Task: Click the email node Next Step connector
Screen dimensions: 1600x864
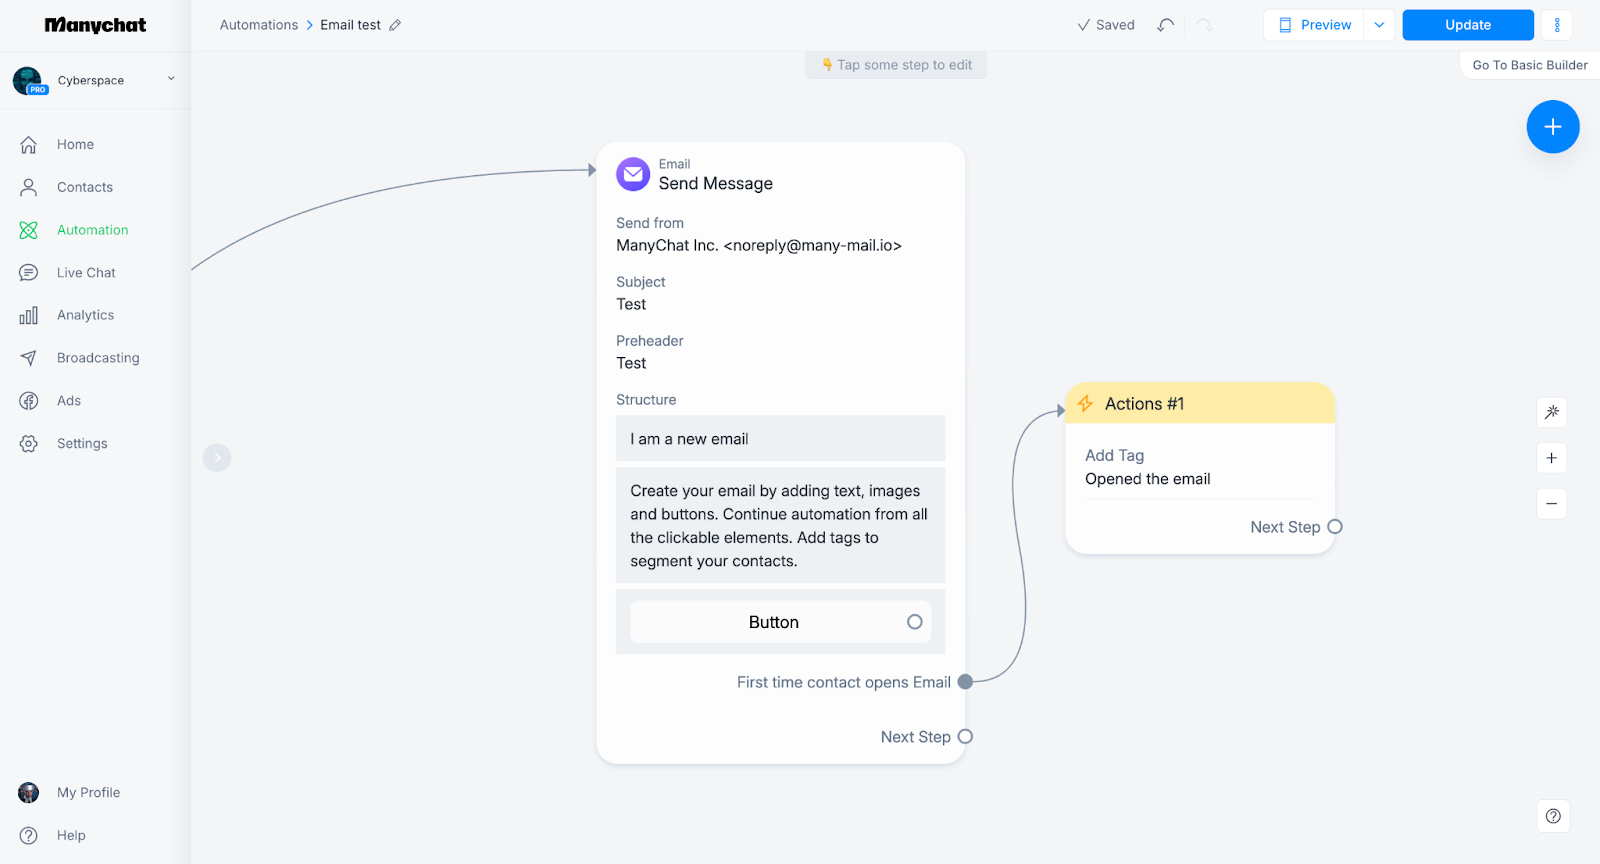Action: [965, 737]
